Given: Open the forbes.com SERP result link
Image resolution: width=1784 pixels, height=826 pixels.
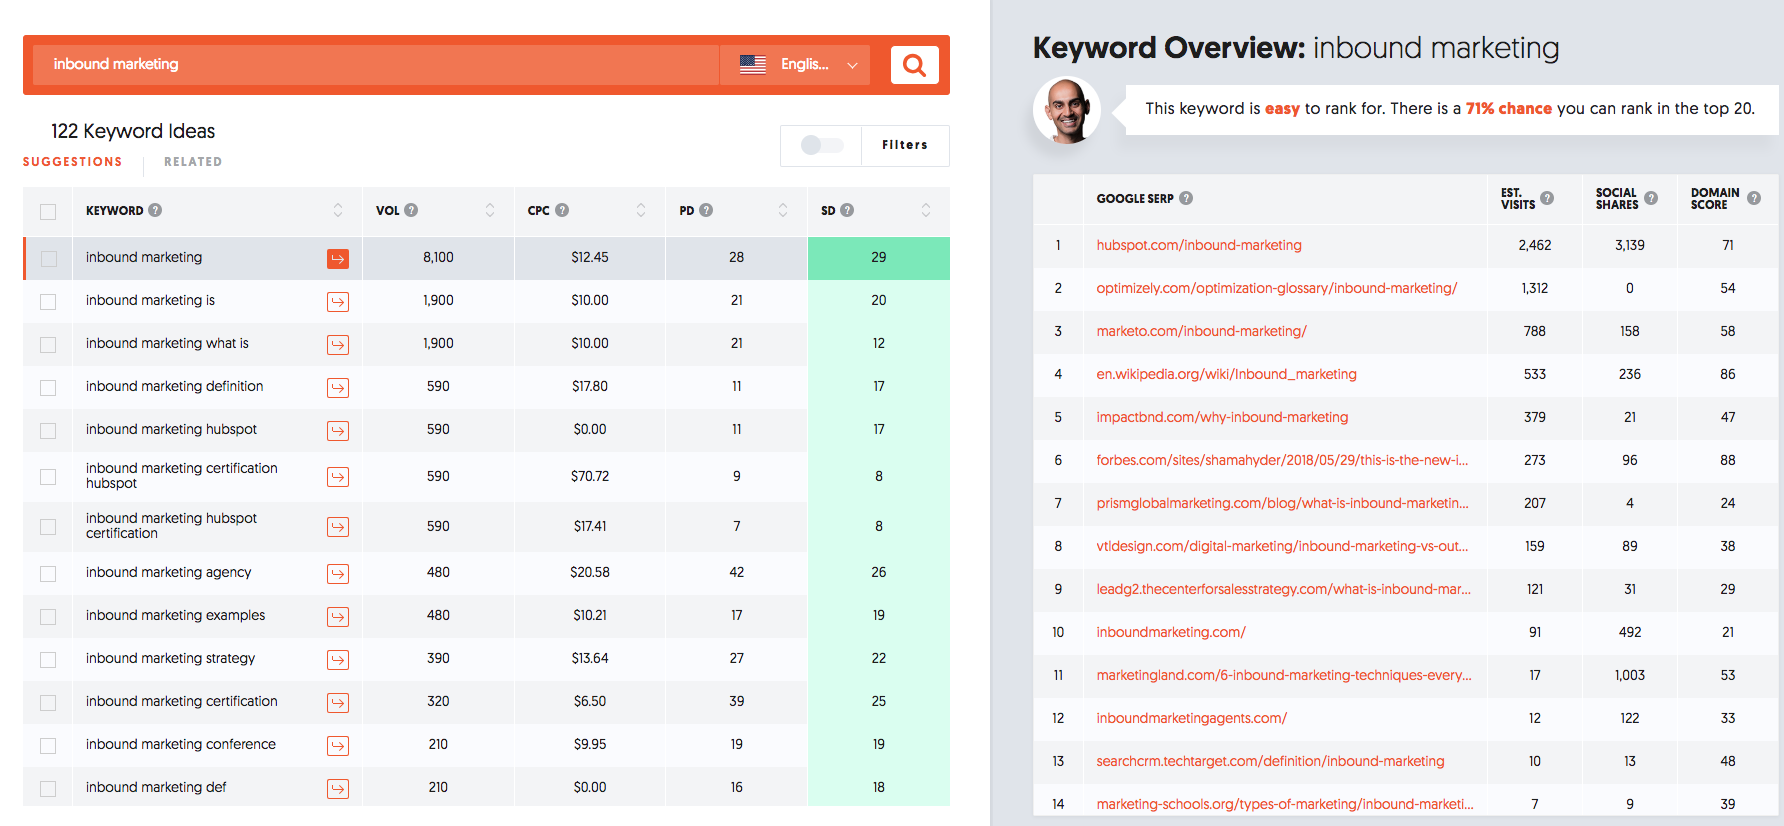Looking at the screenshot, I should click(1282, 460).
